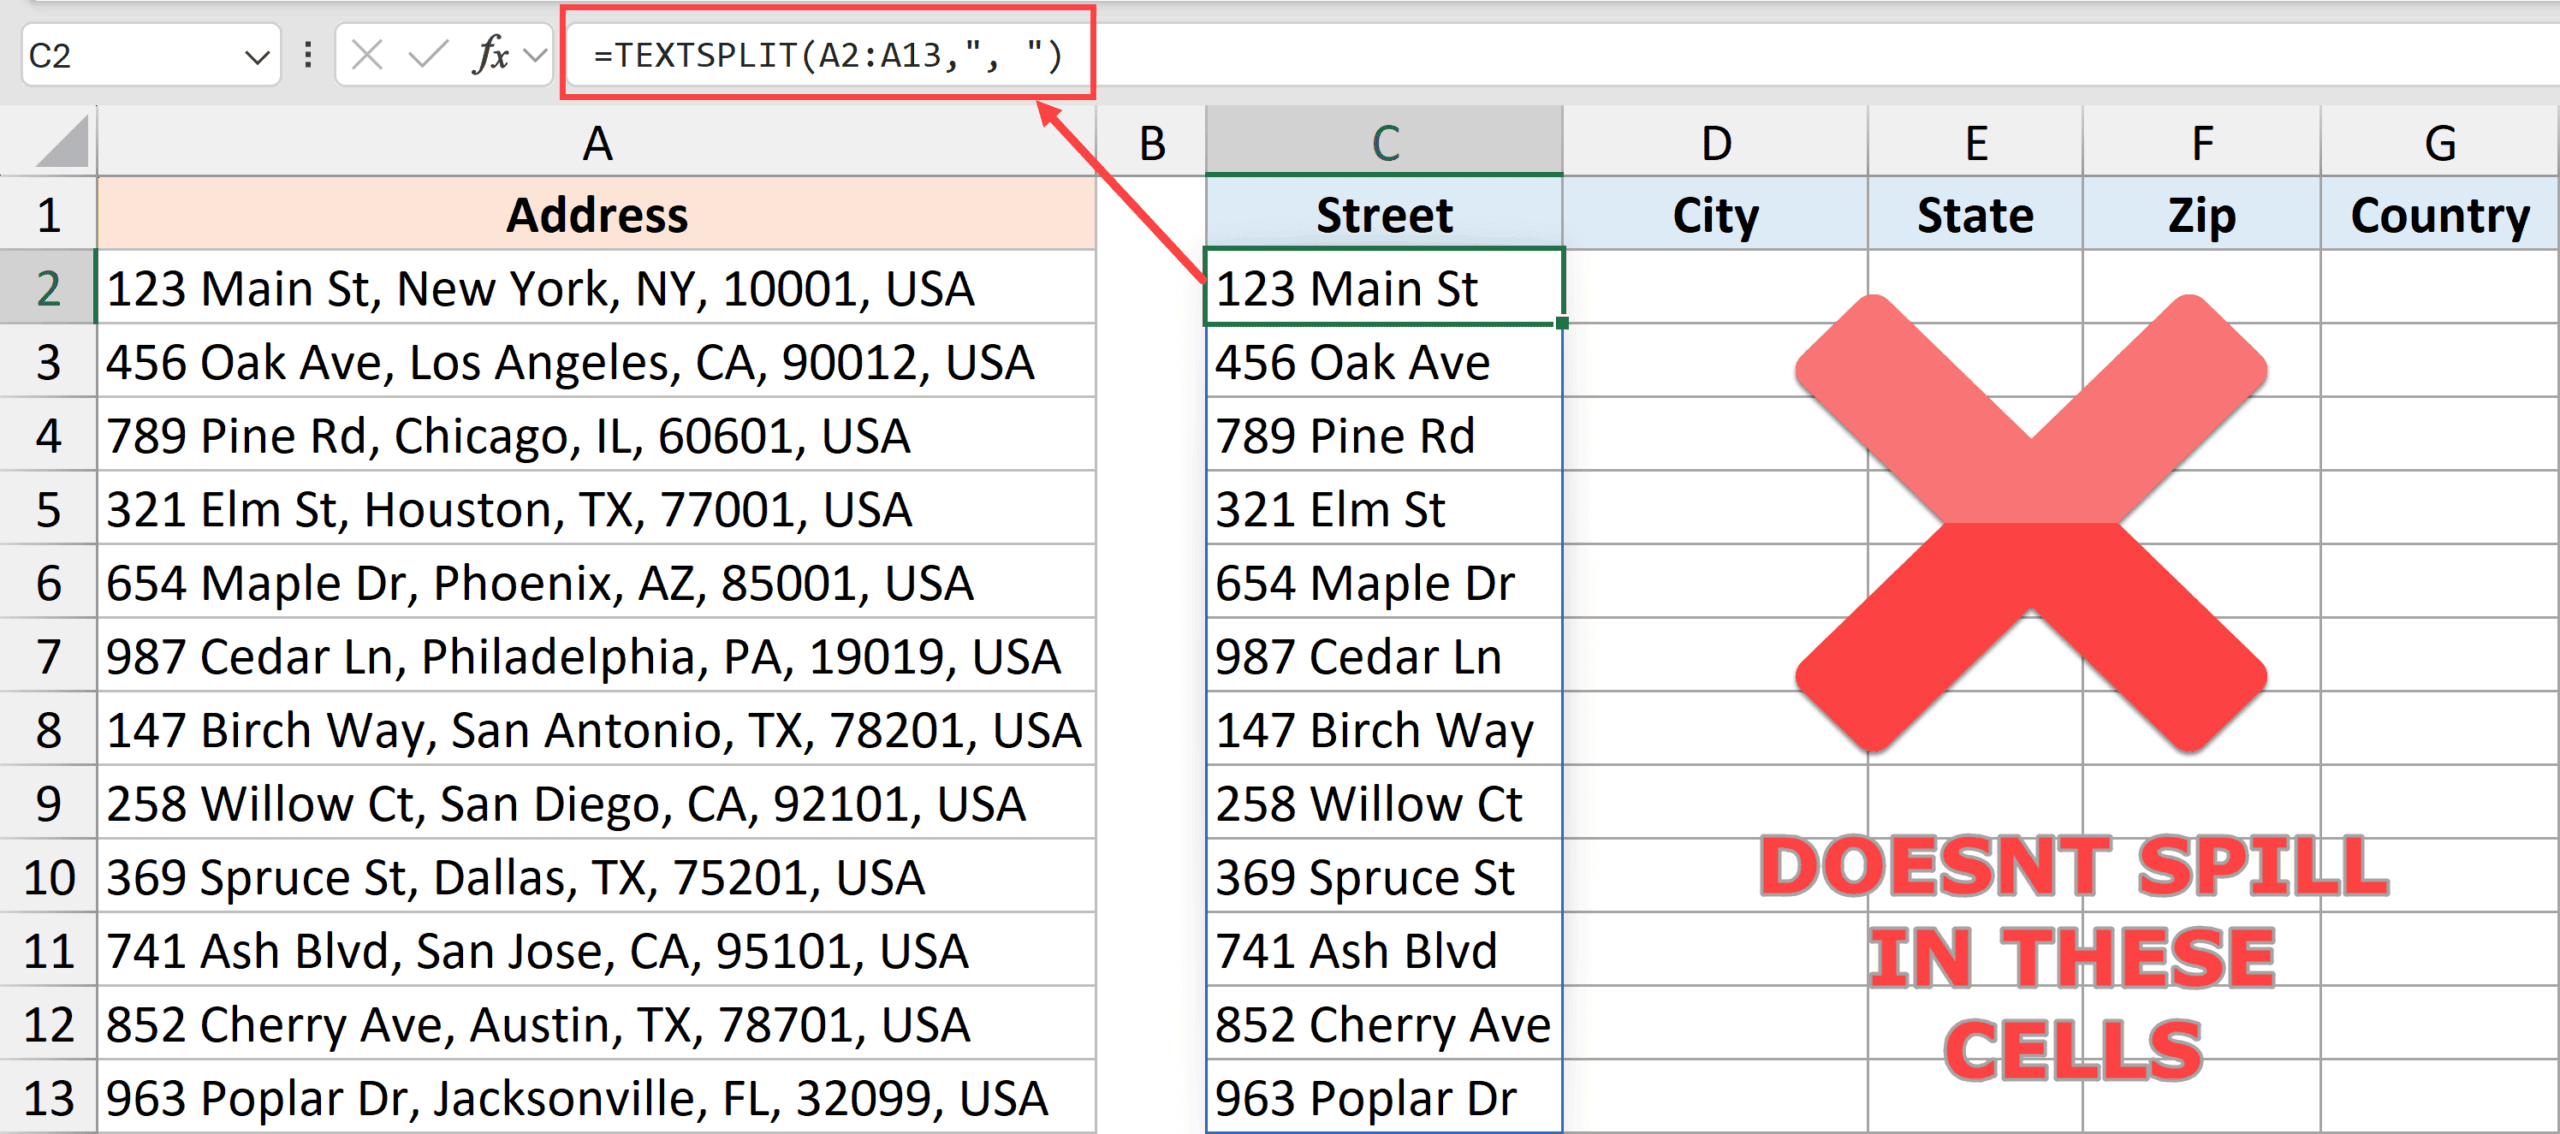Select cell containing 852 Cherry Ave in column C
Image resolution: width=2560 pixels, height=1134 pixels.
[x=1384, y=1025]
